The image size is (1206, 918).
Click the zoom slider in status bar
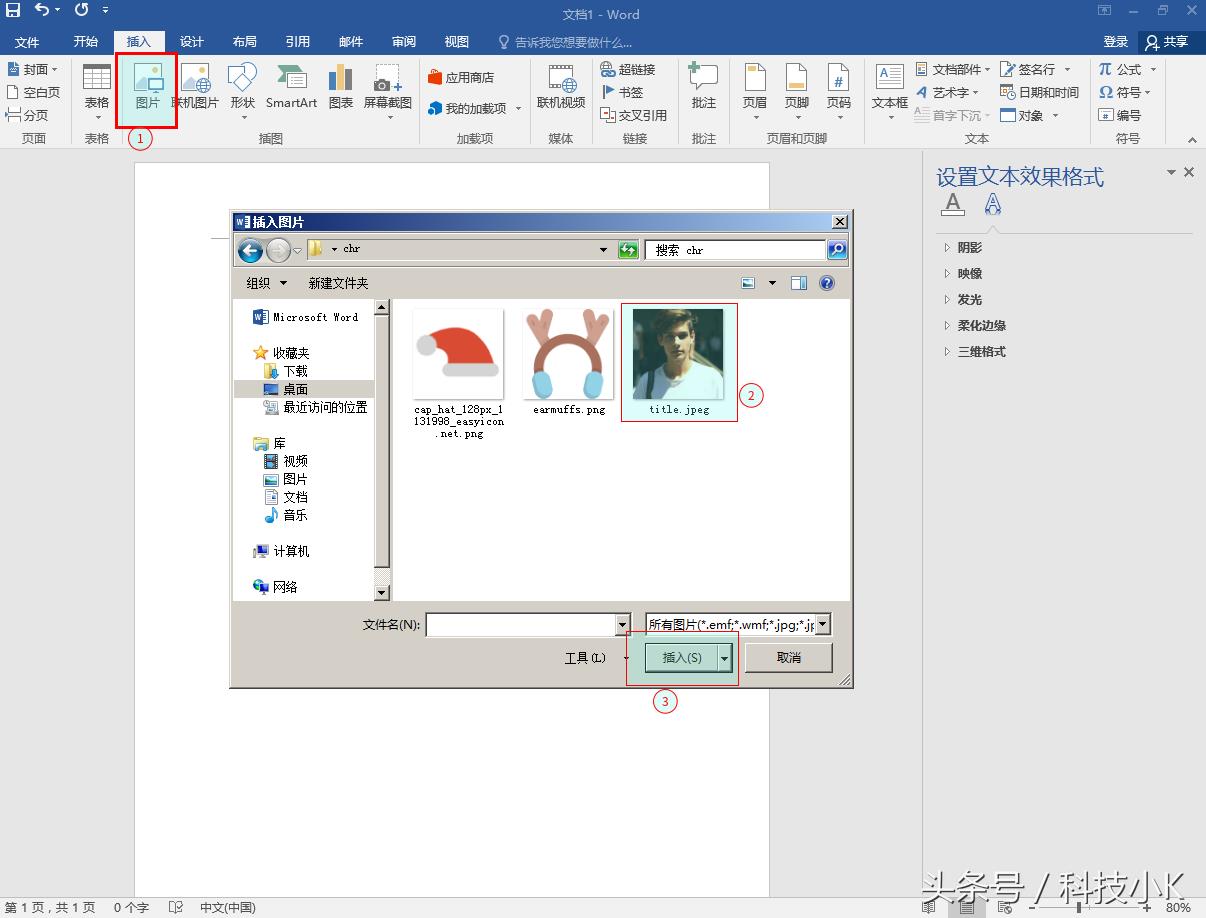(1077, 908)
